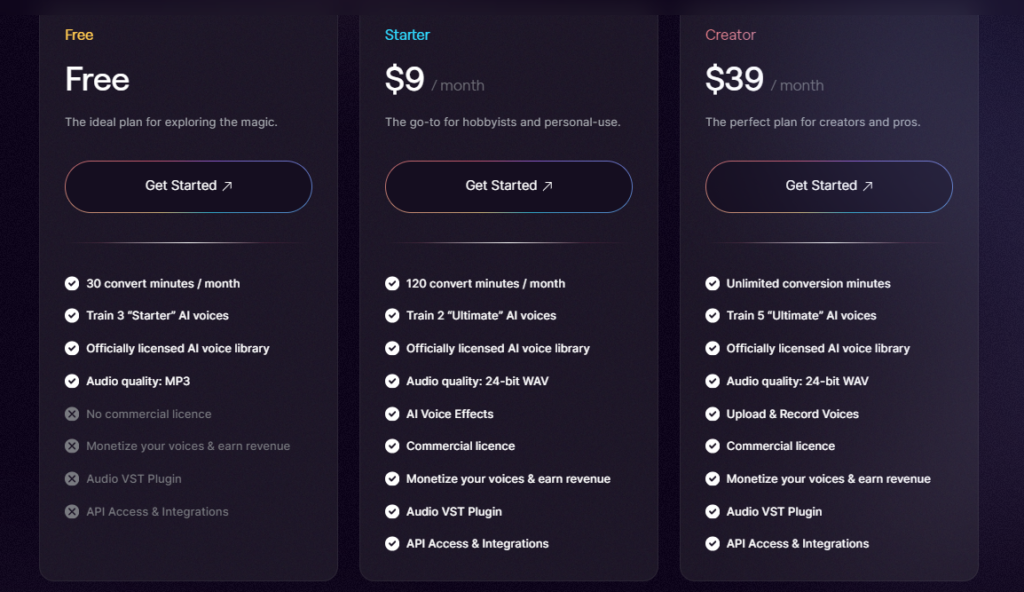Click checkmark icon beside 30 convert minutes
This screenshot has width=1024, height=592.
coord(72,284)
